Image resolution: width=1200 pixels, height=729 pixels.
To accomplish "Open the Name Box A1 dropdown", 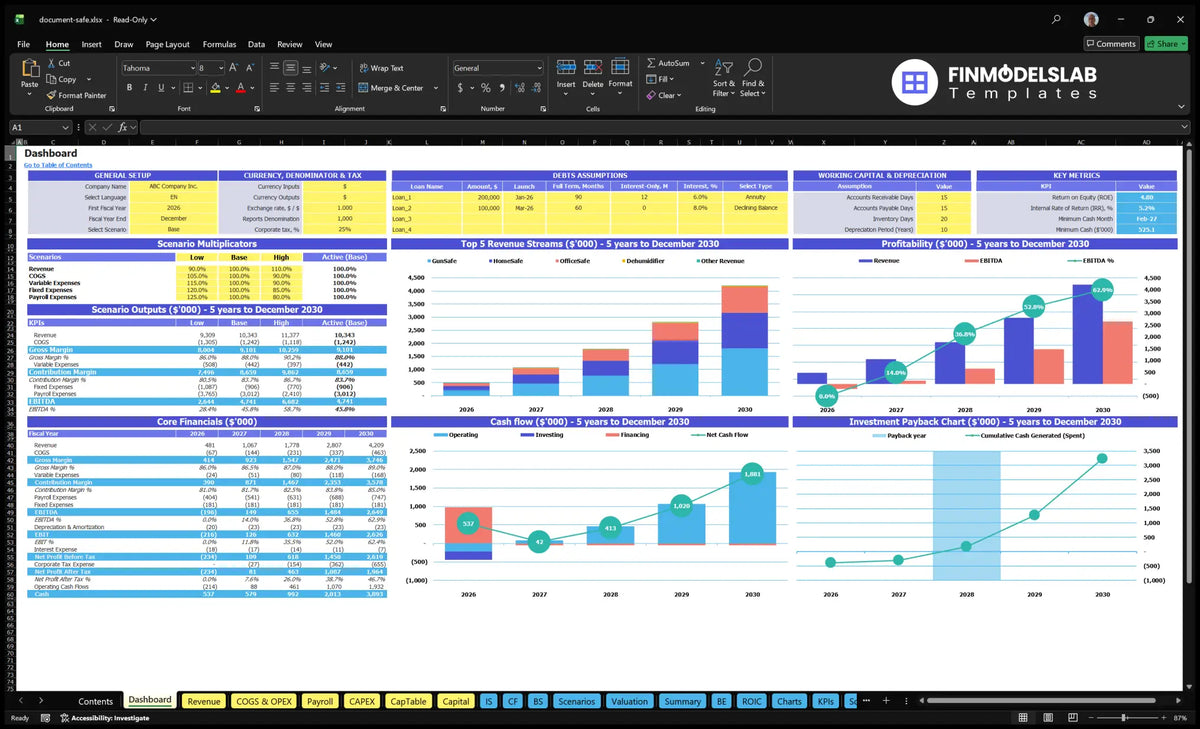I will click(66, 127).
